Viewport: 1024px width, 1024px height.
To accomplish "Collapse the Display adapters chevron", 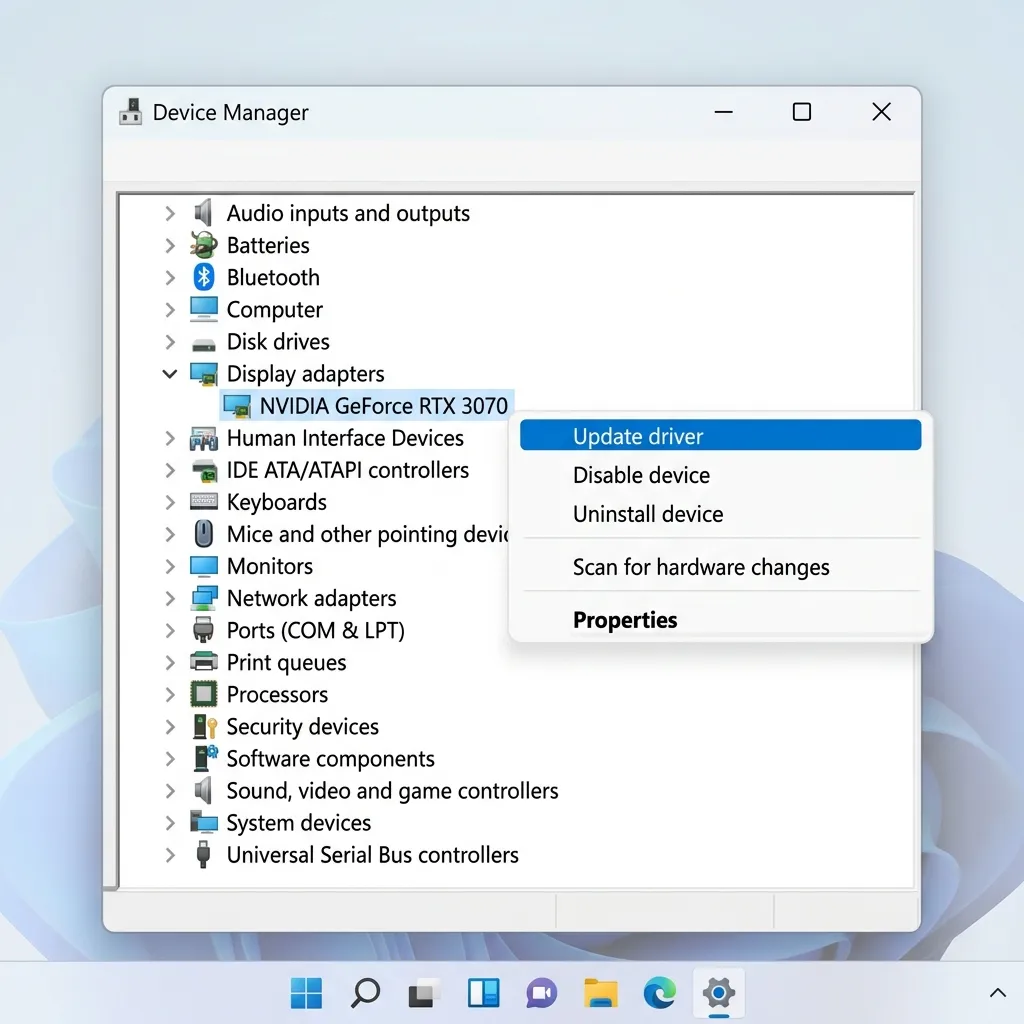I will pos(170,374).
